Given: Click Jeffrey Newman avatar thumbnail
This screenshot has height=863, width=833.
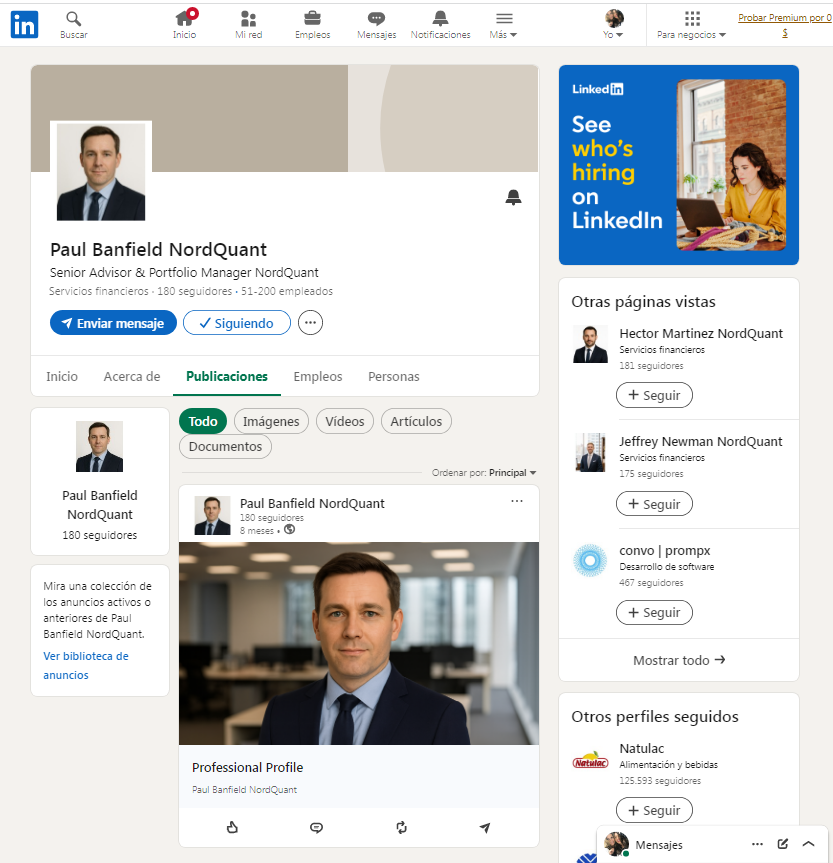Looking at the screenshot, I should coord(590,452).
